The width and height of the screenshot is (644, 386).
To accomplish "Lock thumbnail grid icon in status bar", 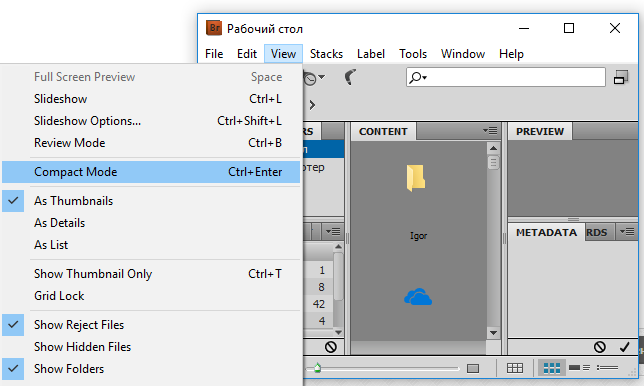I will tap(515, 368).
